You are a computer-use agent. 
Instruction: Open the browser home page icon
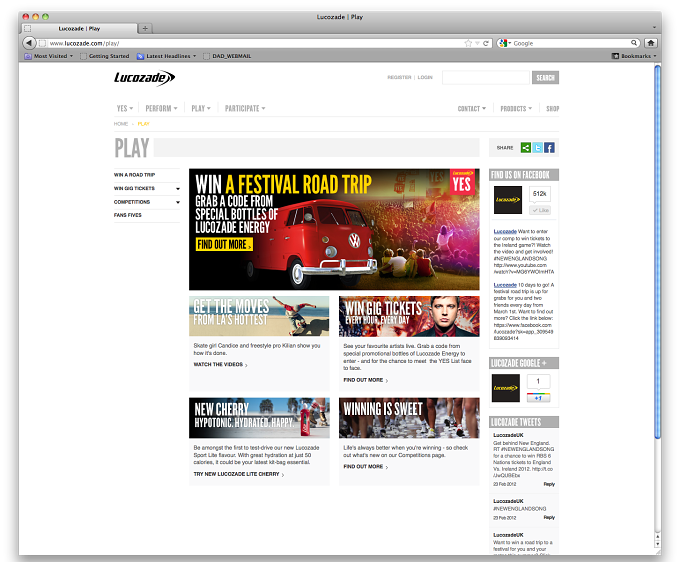coord(651,43)
